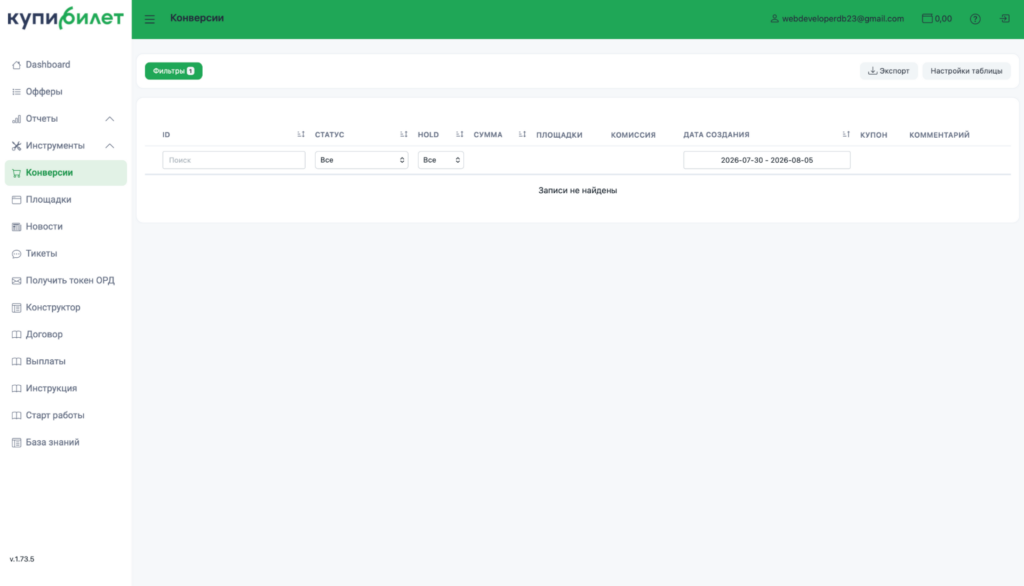Click the version label v.1.73.5
1024x586 pixels.
click(22, 559)
